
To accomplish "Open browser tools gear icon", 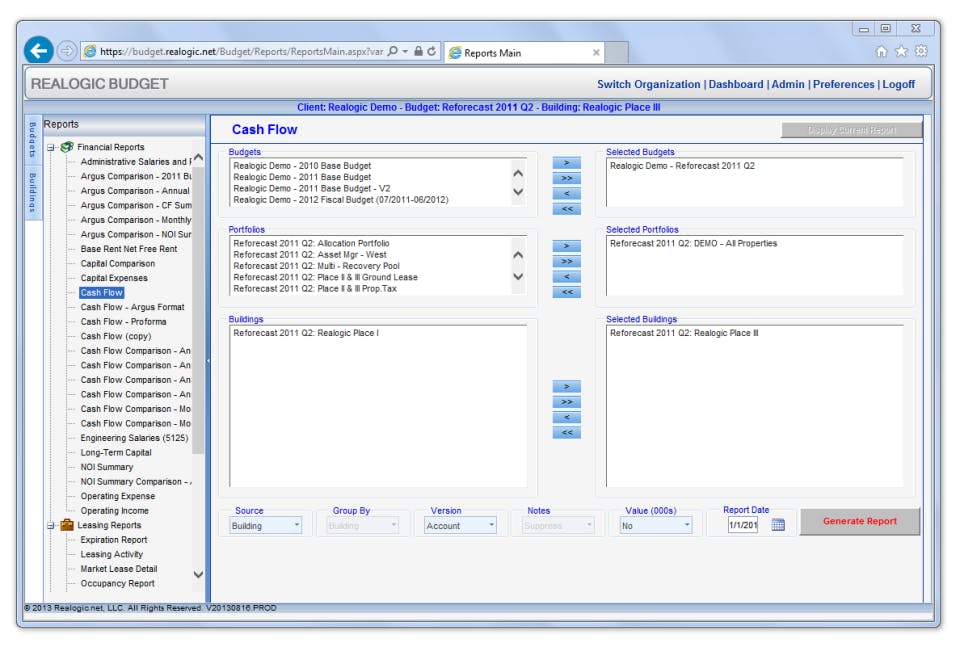I will (921, 51).
